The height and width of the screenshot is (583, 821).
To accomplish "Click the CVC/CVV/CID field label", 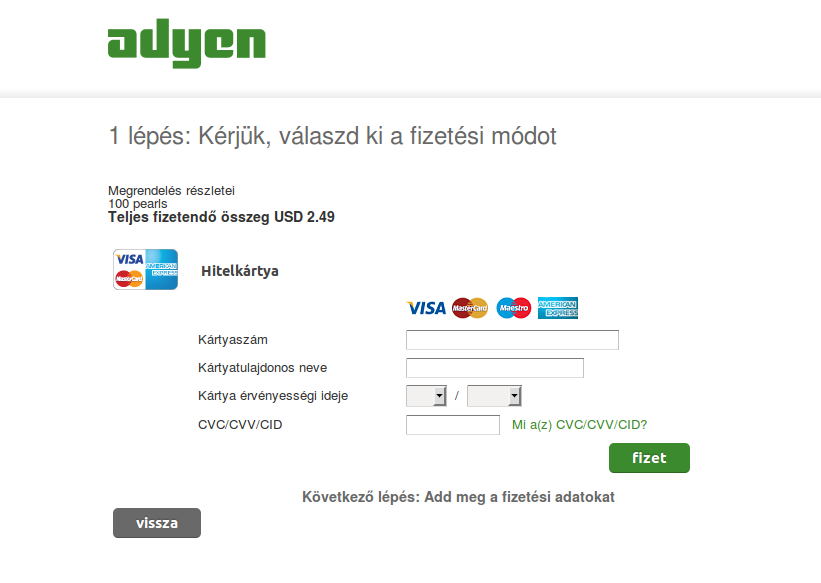I will pyautogui.click(x=240, y=425).
